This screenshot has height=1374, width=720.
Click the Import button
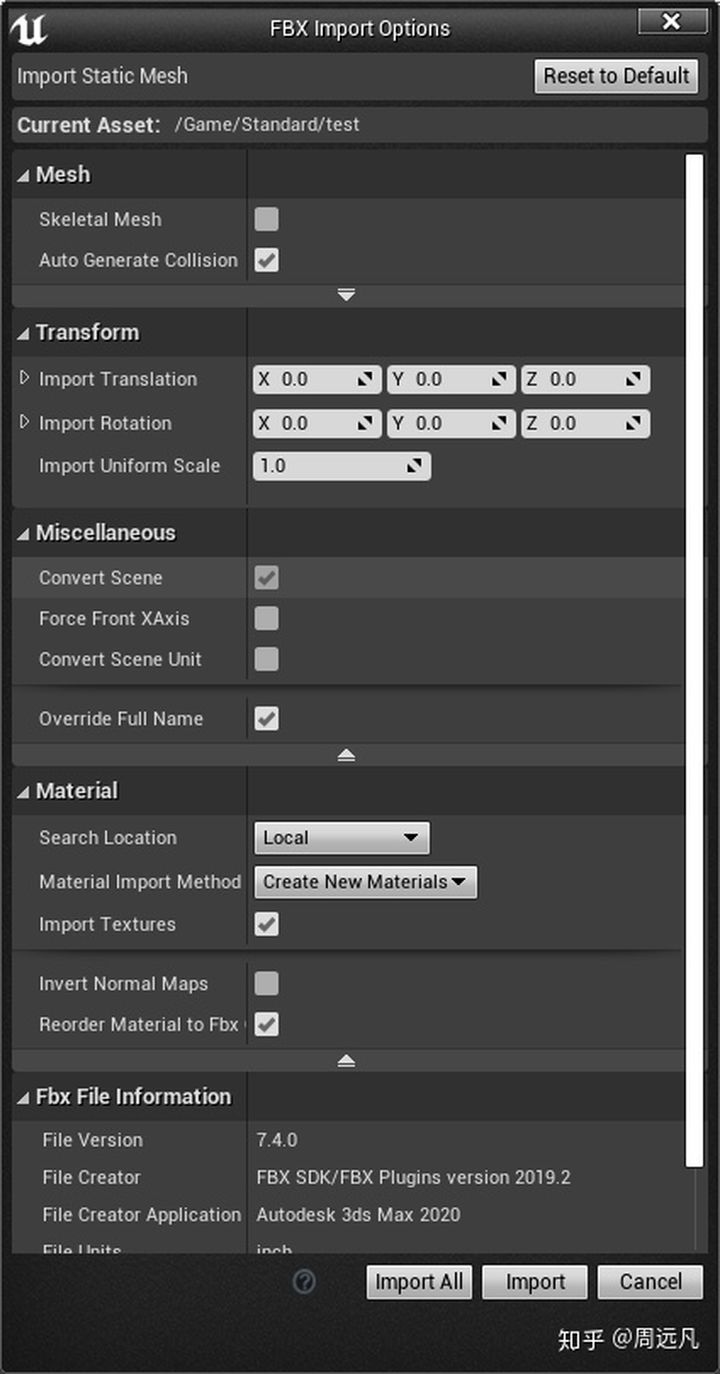tap(536, 1282)
